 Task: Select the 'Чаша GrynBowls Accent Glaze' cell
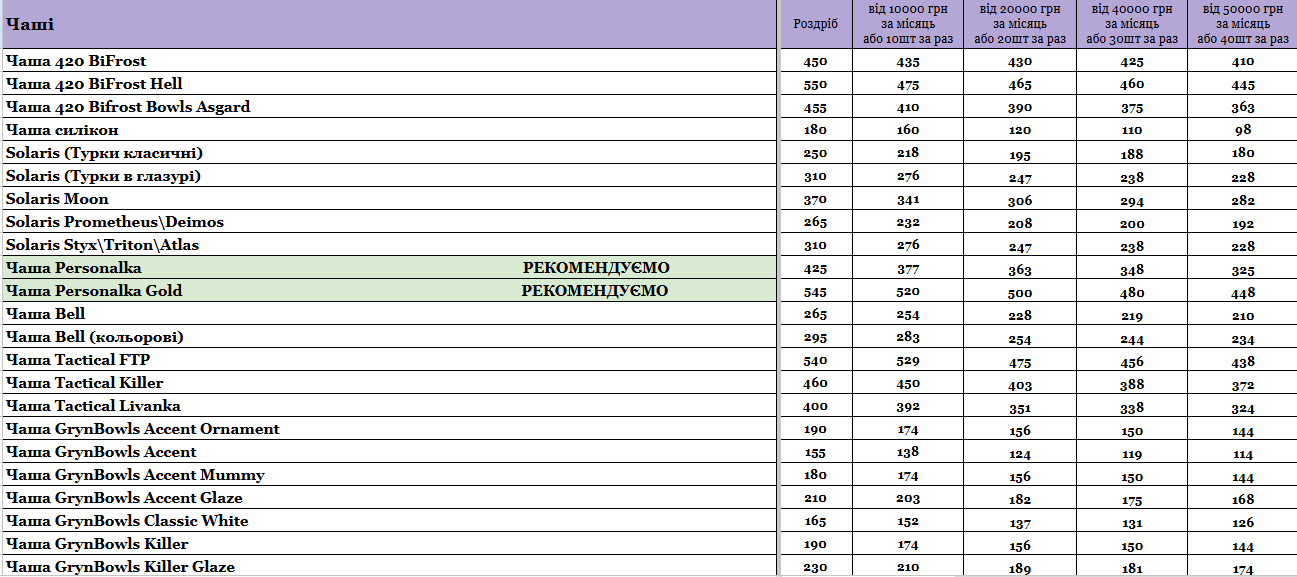click(390, 498)
